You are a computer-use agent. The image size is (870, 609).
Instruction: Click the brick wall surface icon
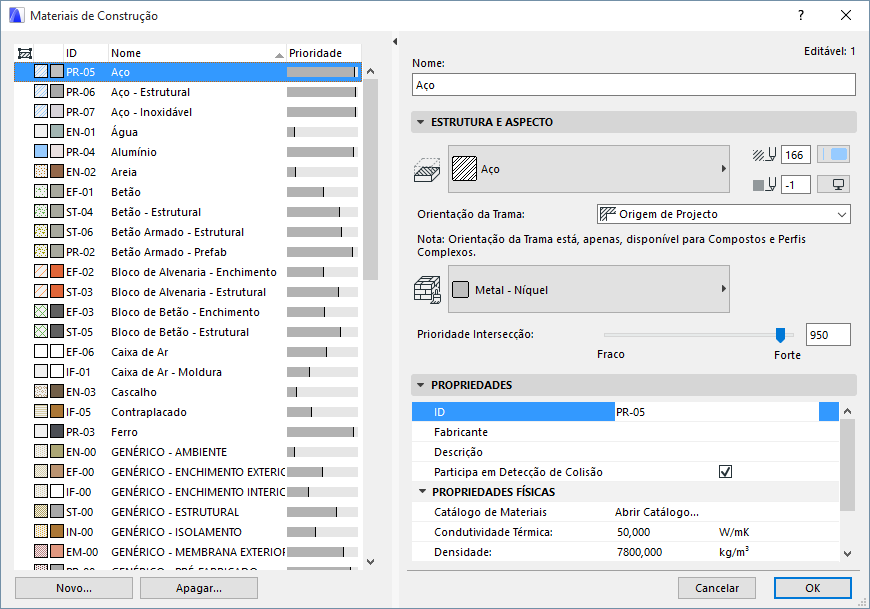click(427, 290)
